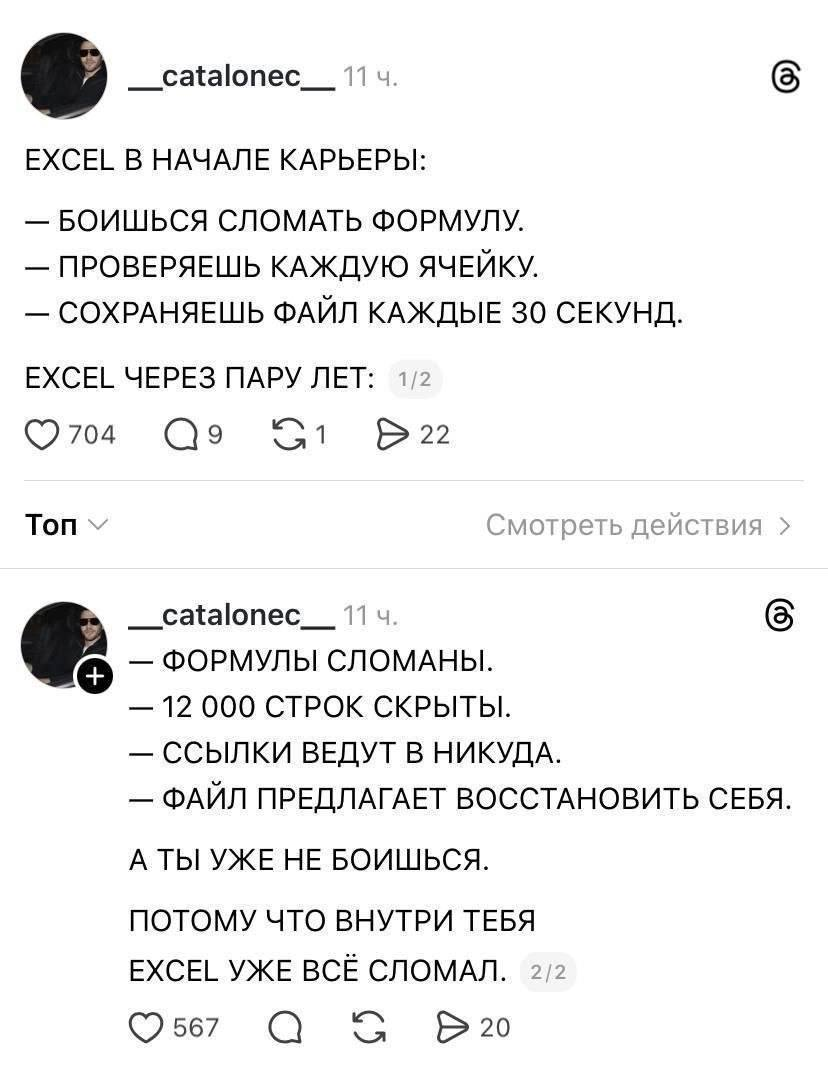
Task: Tap the chevron next to Смотреть действия
Action: (x=784, y=525)
